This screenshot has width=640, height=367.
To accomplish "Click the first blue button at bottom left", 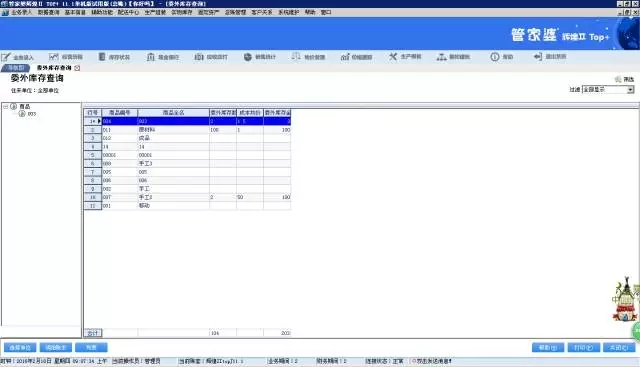I will (20, 347).
